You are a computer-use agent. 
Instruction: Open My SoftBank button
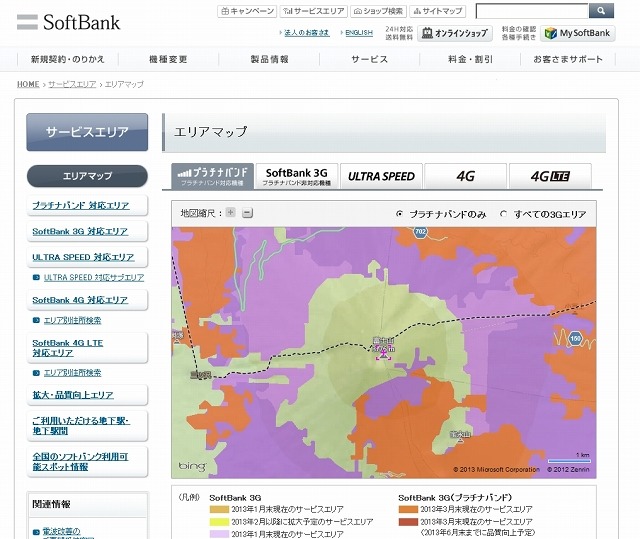(x=578, y=33)
